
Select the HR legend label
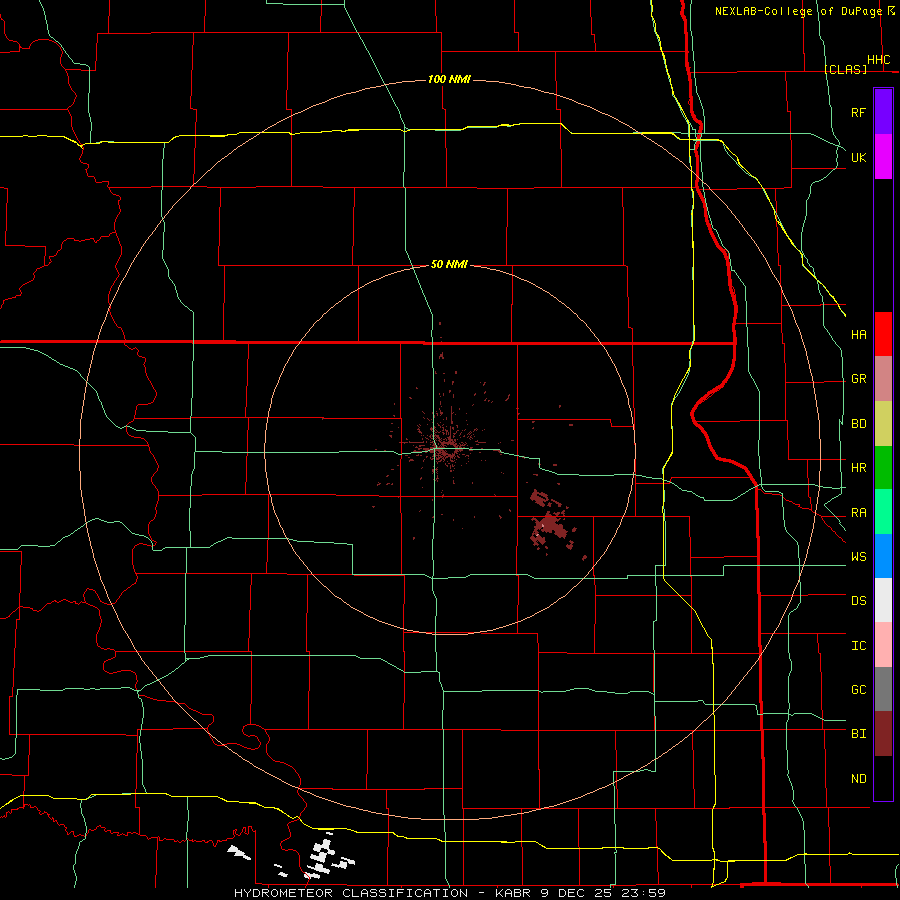click(x=858, y=468)
